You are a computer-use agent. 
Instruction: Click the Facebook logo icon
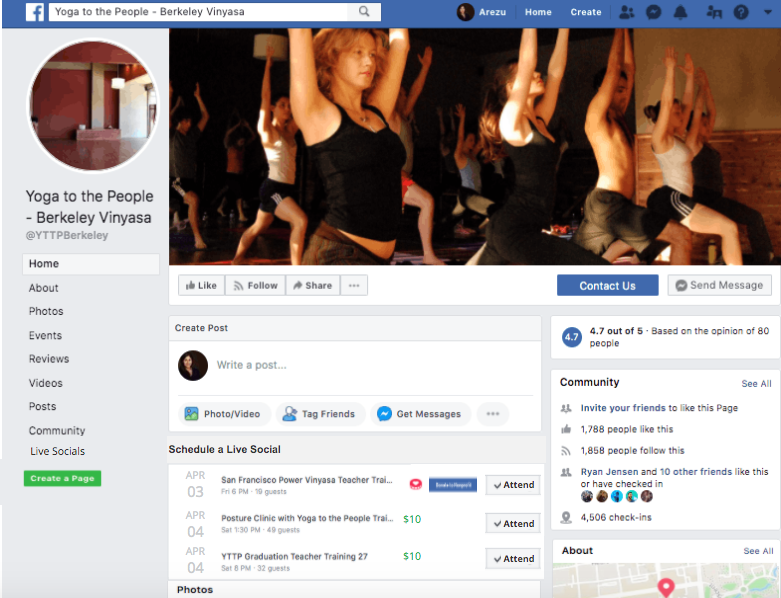[35, 11]
